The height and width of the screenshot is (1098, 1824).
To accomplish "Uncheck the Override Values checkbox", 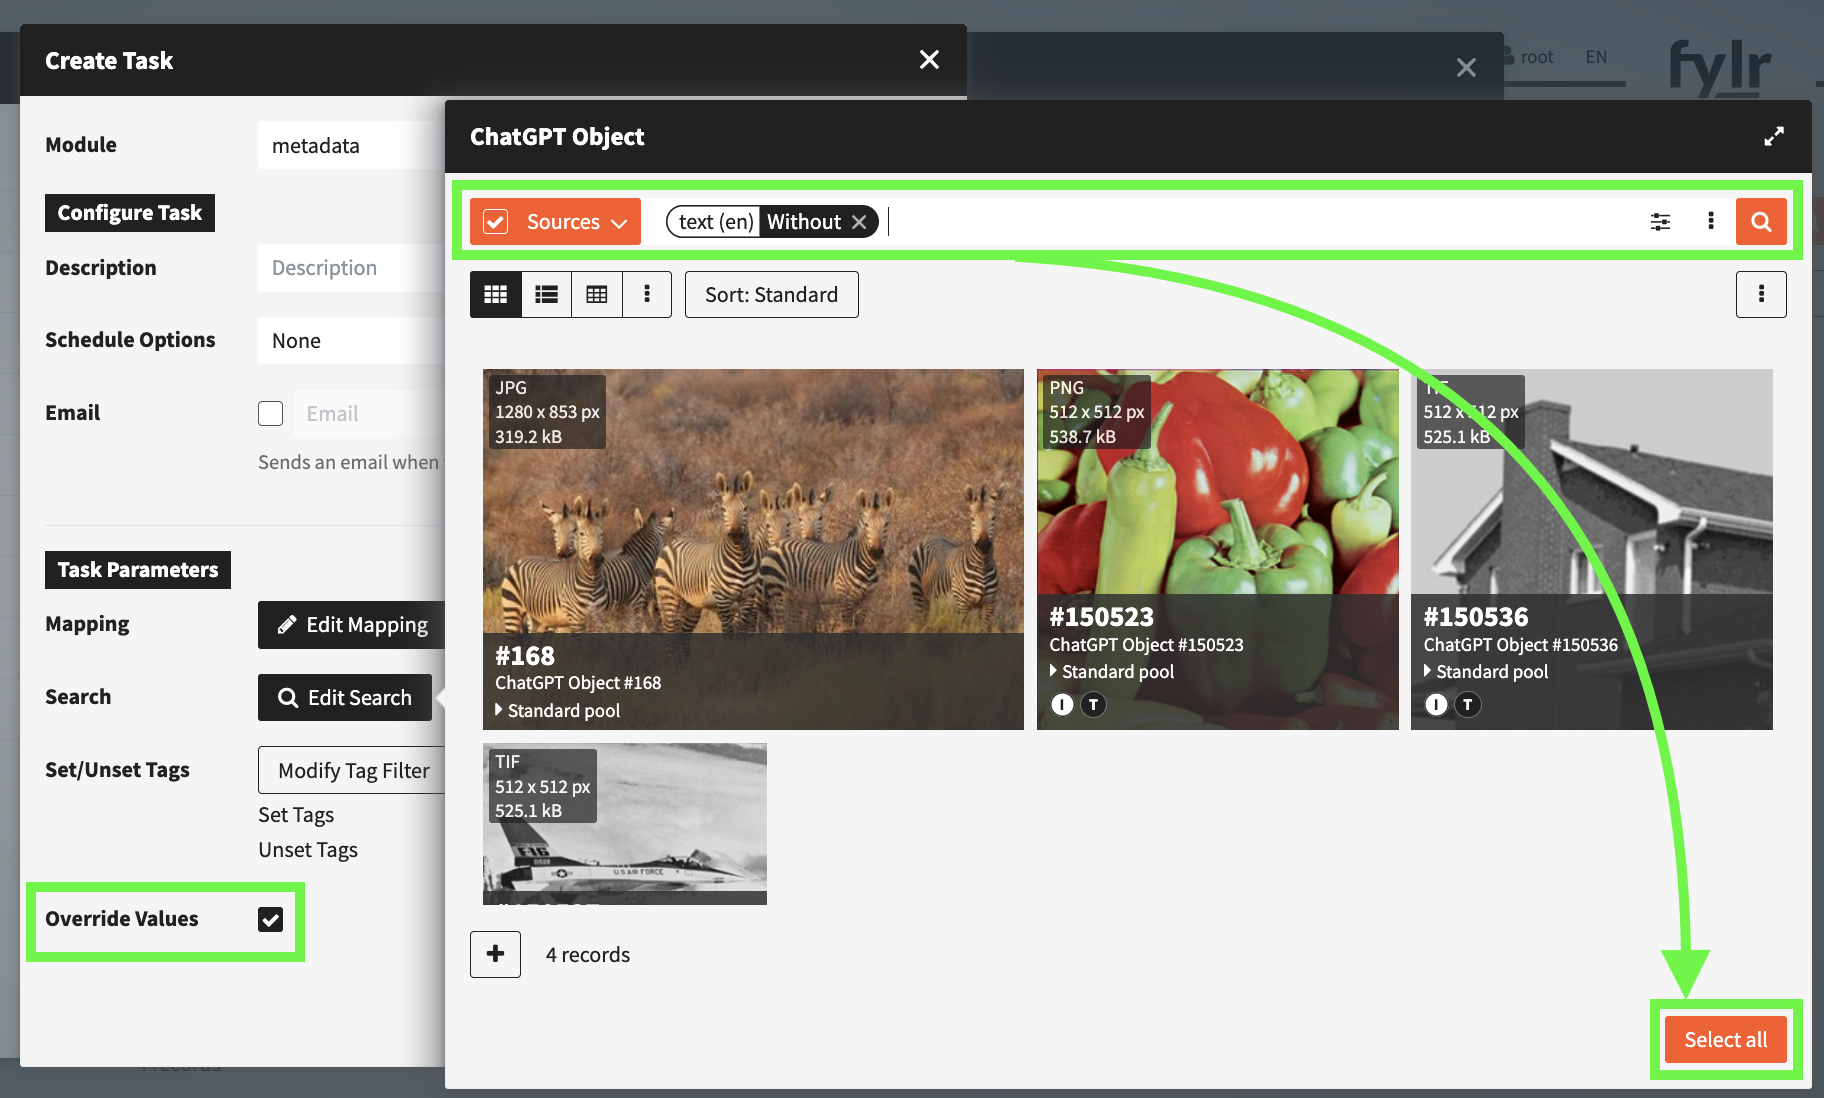I will [x=270, y=920].
